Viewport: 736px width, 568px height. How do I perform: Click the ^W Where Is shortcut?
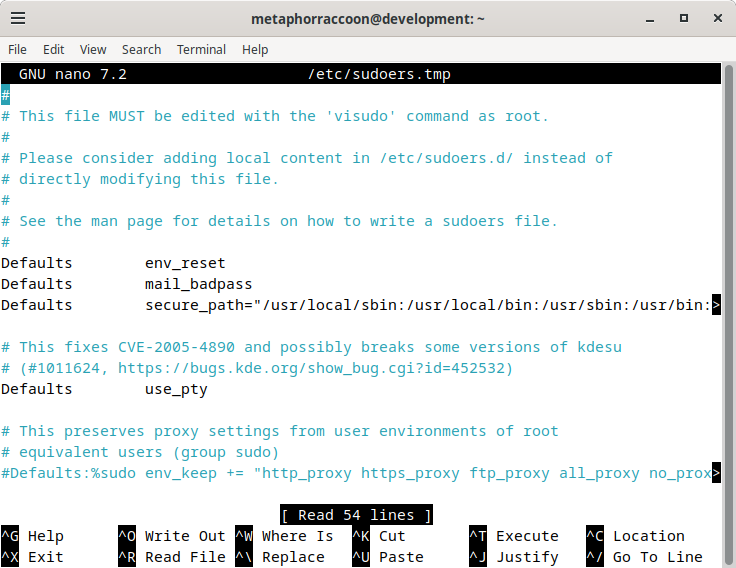point(284,536)
